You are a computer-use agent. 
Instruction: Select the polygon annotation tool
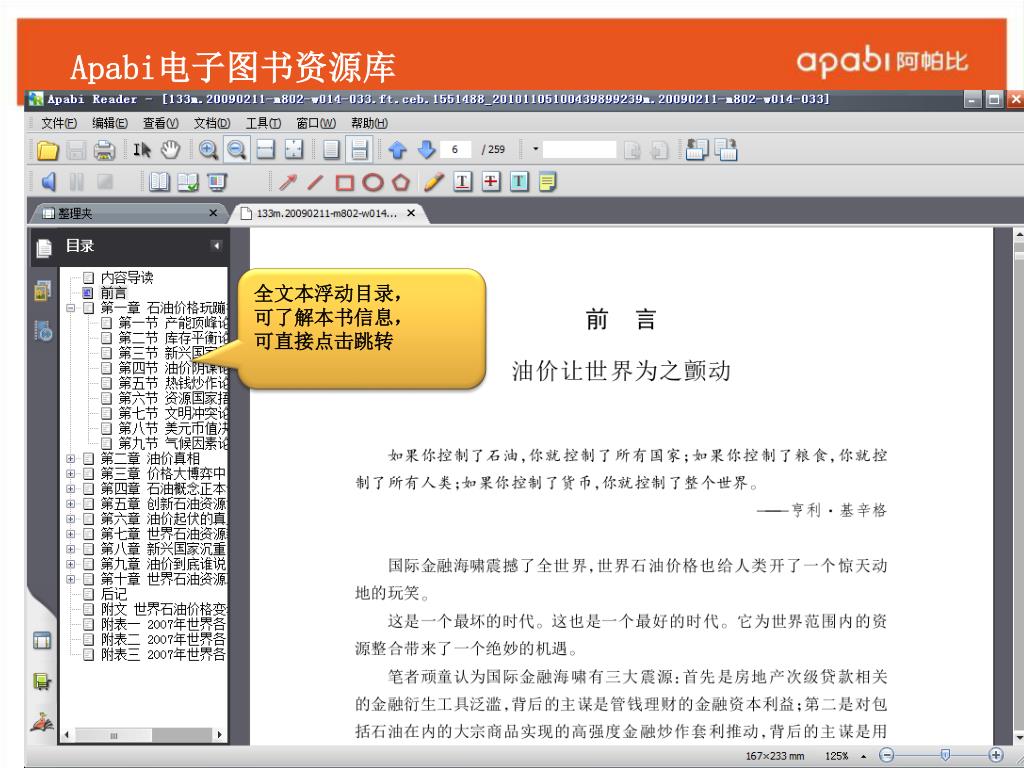tap(401, 182)
